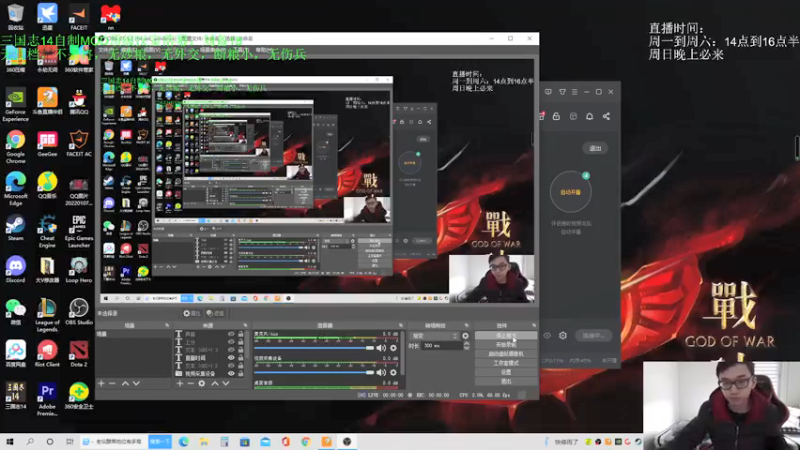Viewport: 800px width, 450px height.
Task: Pop out the 来源 dock panel
Action: [x=245, y=325]
